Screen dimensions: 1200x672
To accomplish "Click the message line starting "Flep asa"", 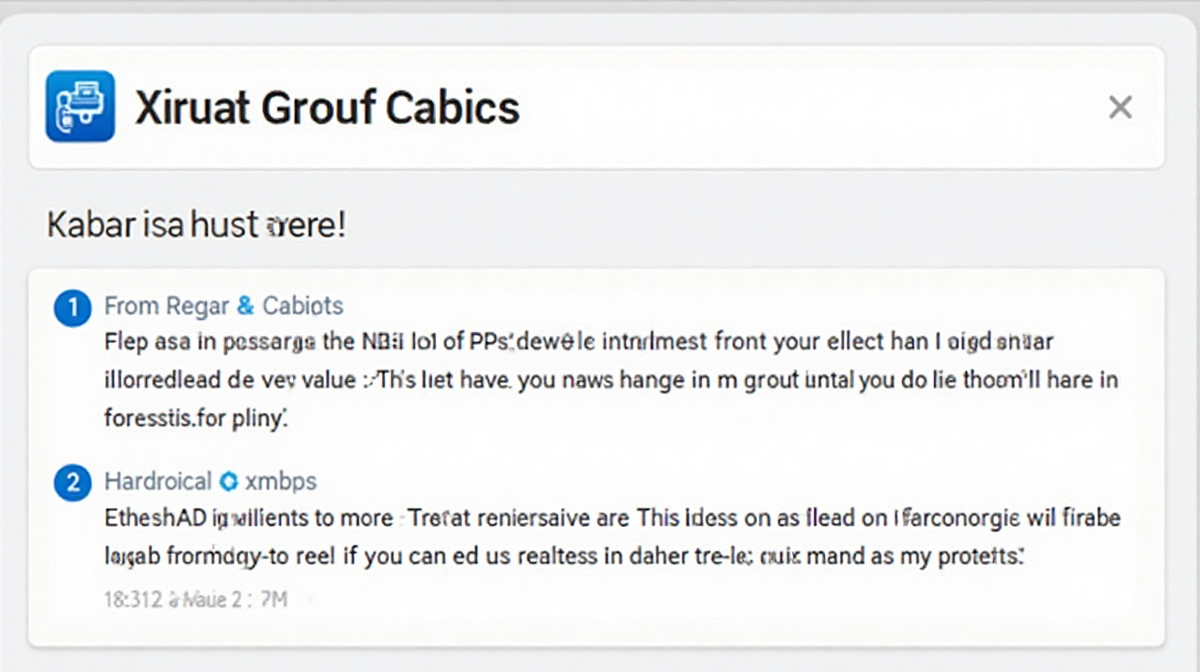I will [579, 342].
